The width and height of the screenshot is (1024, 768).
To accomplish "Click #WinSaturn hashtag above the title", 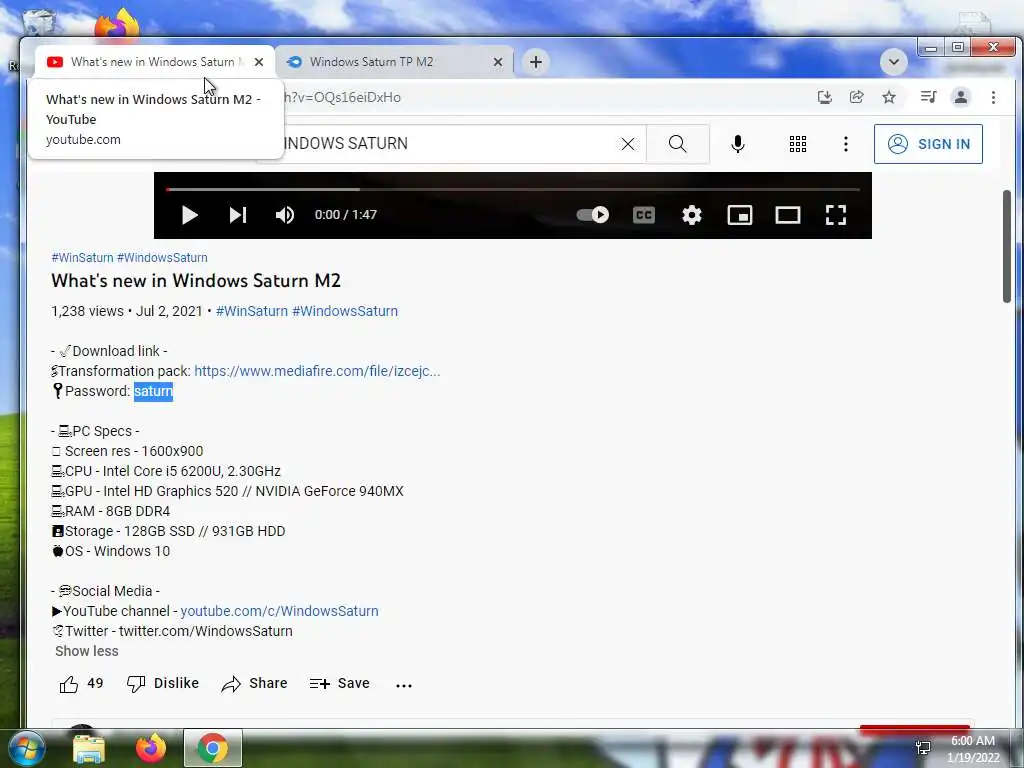I will pos(82,258).
